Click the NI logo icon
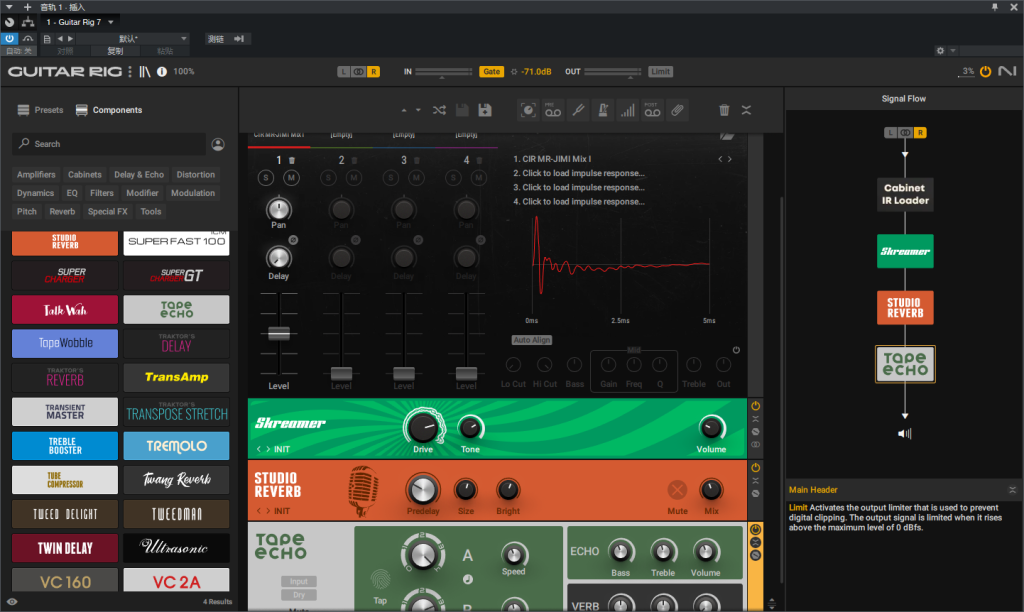This screenshot has height=612, width=1024. (x=1007, y=71)
